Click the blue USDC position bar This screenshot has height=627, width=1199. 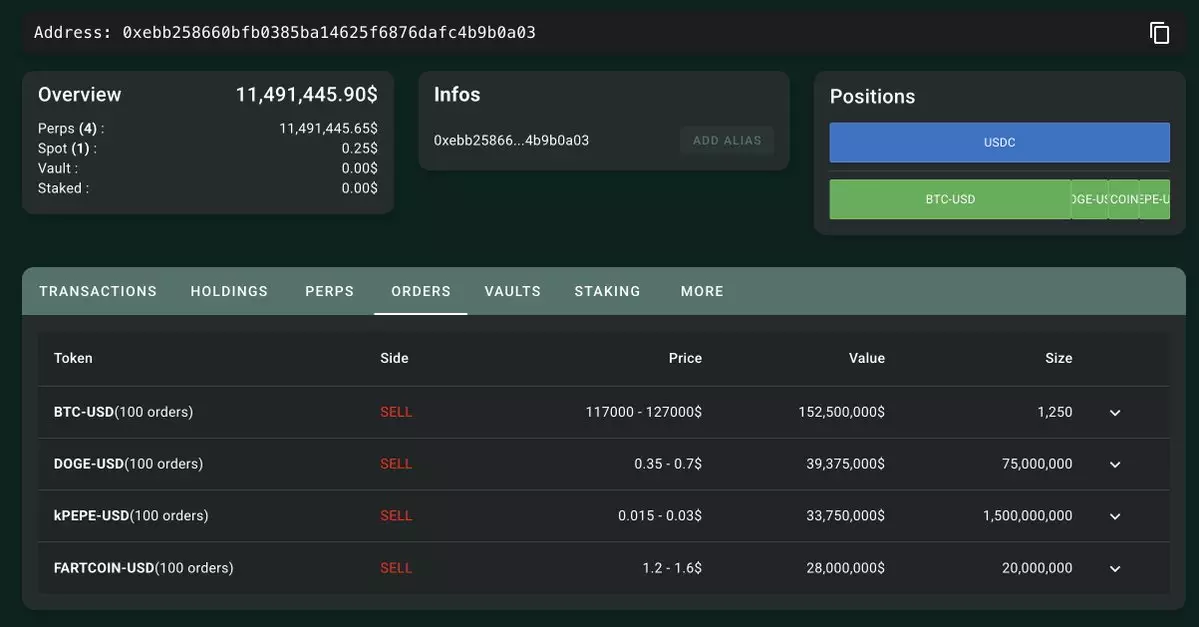[x=999, y=143]
